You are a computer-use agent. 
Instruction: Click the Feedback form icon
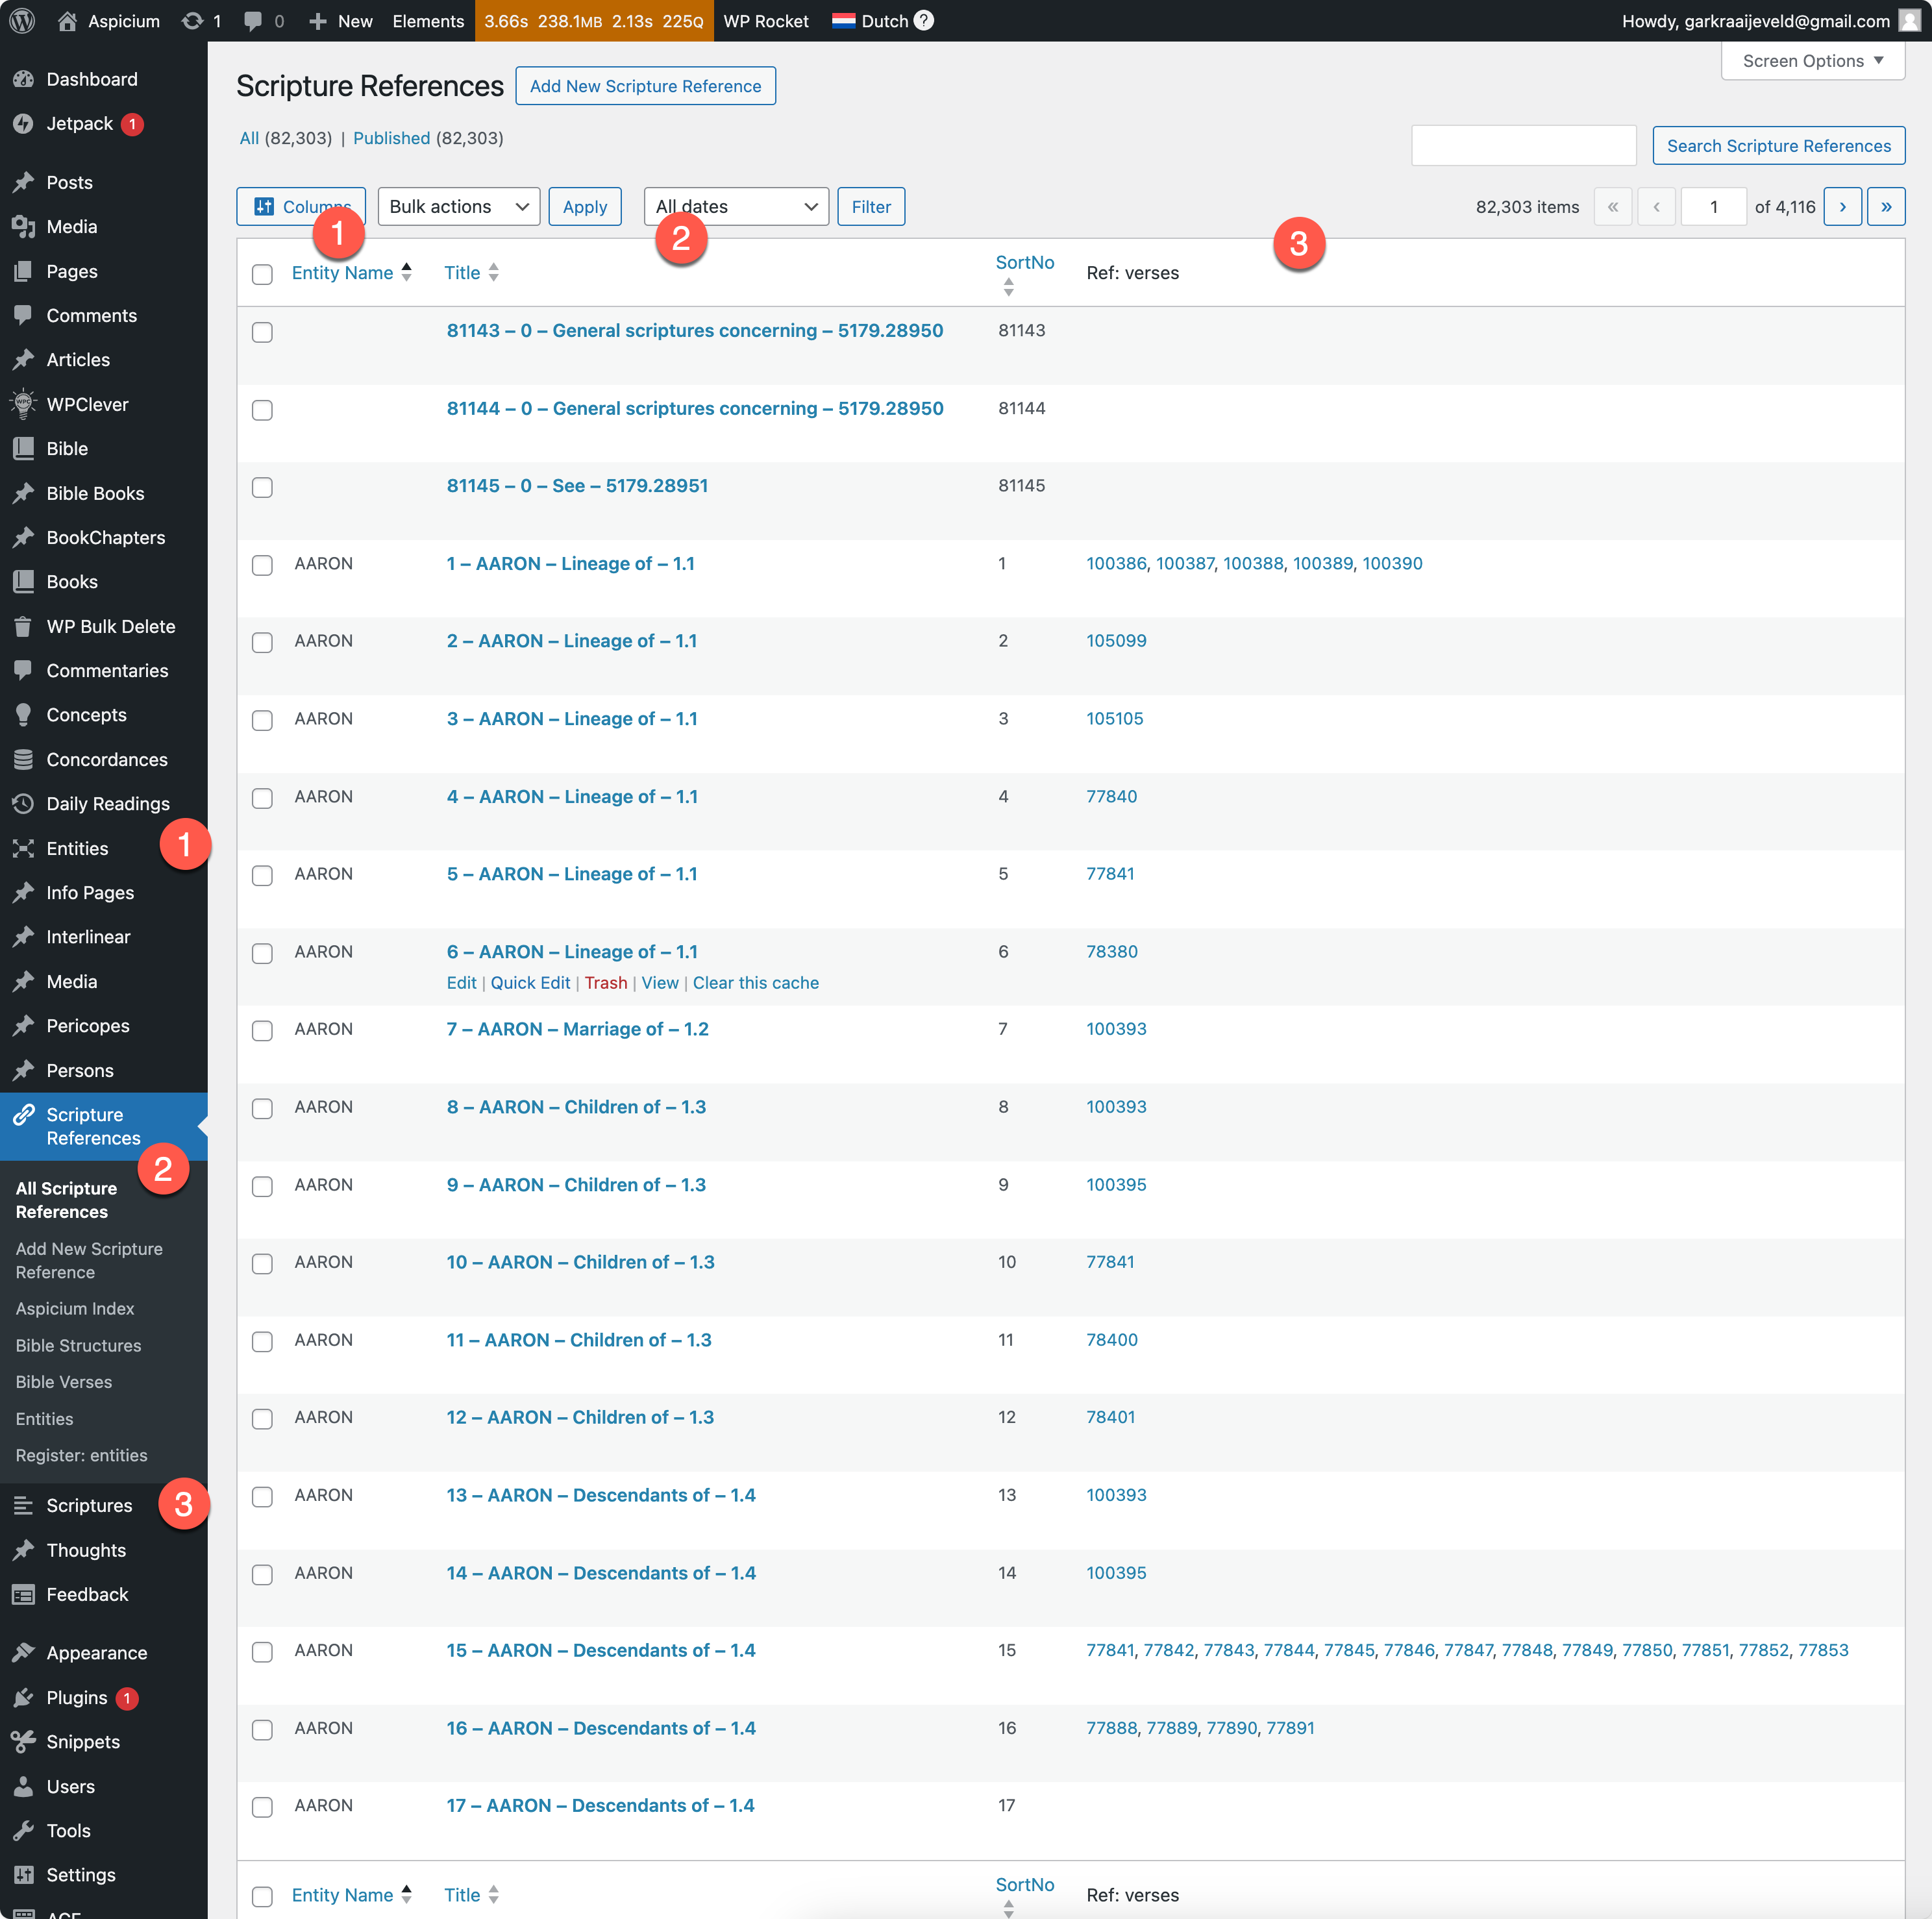tap(24, 1594)
